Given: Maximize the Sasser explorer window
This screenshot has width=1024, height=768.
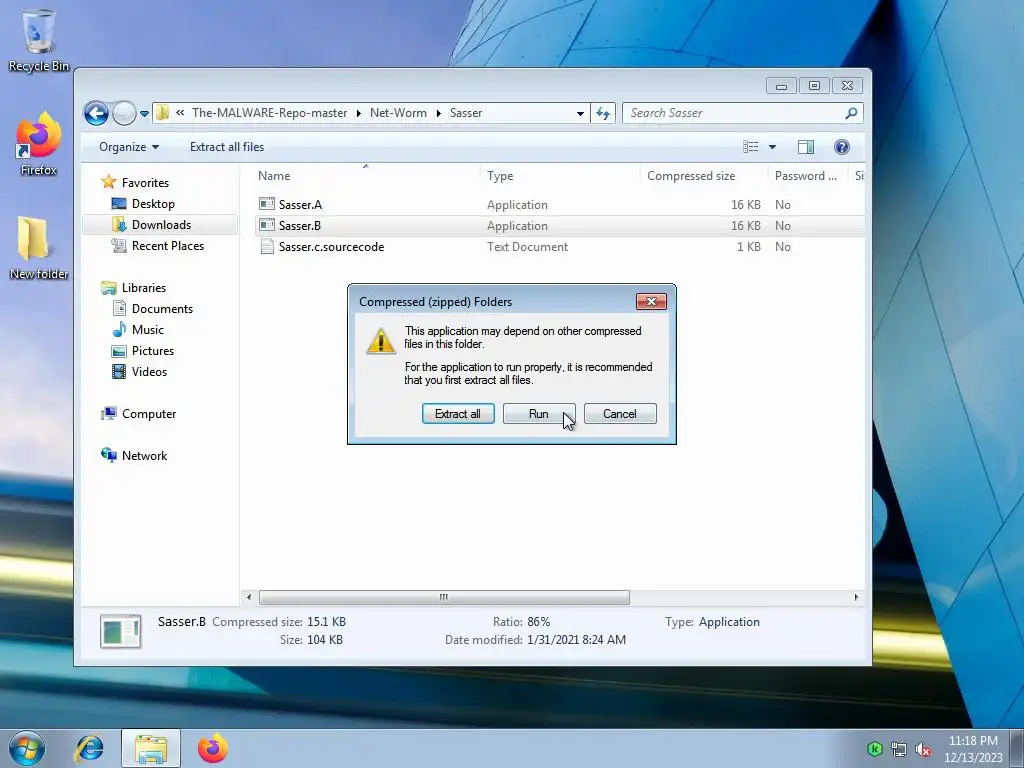Looking at the screenshot, I should (814, 86).
